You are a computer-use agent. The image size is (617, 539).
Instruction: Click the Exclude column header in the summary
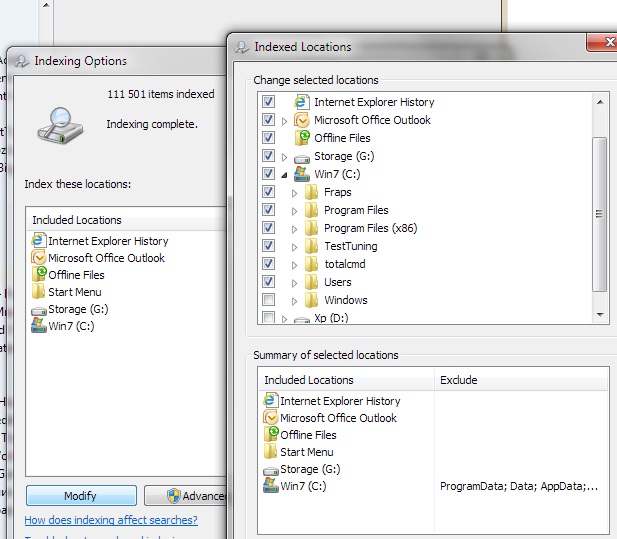521,380
